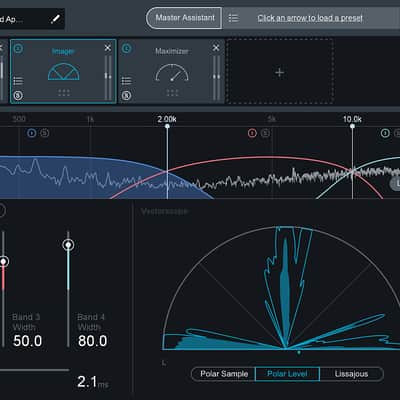400x400 pixels.
Task: Remove the Maximizer module with its X
Action: click(216, 48)
